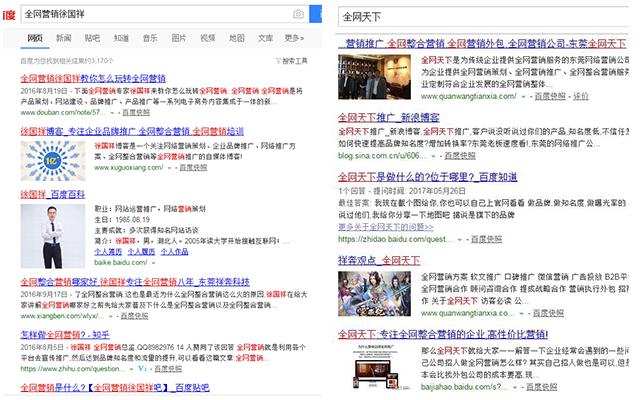Open the 贴吧 tab

(92, 38)
